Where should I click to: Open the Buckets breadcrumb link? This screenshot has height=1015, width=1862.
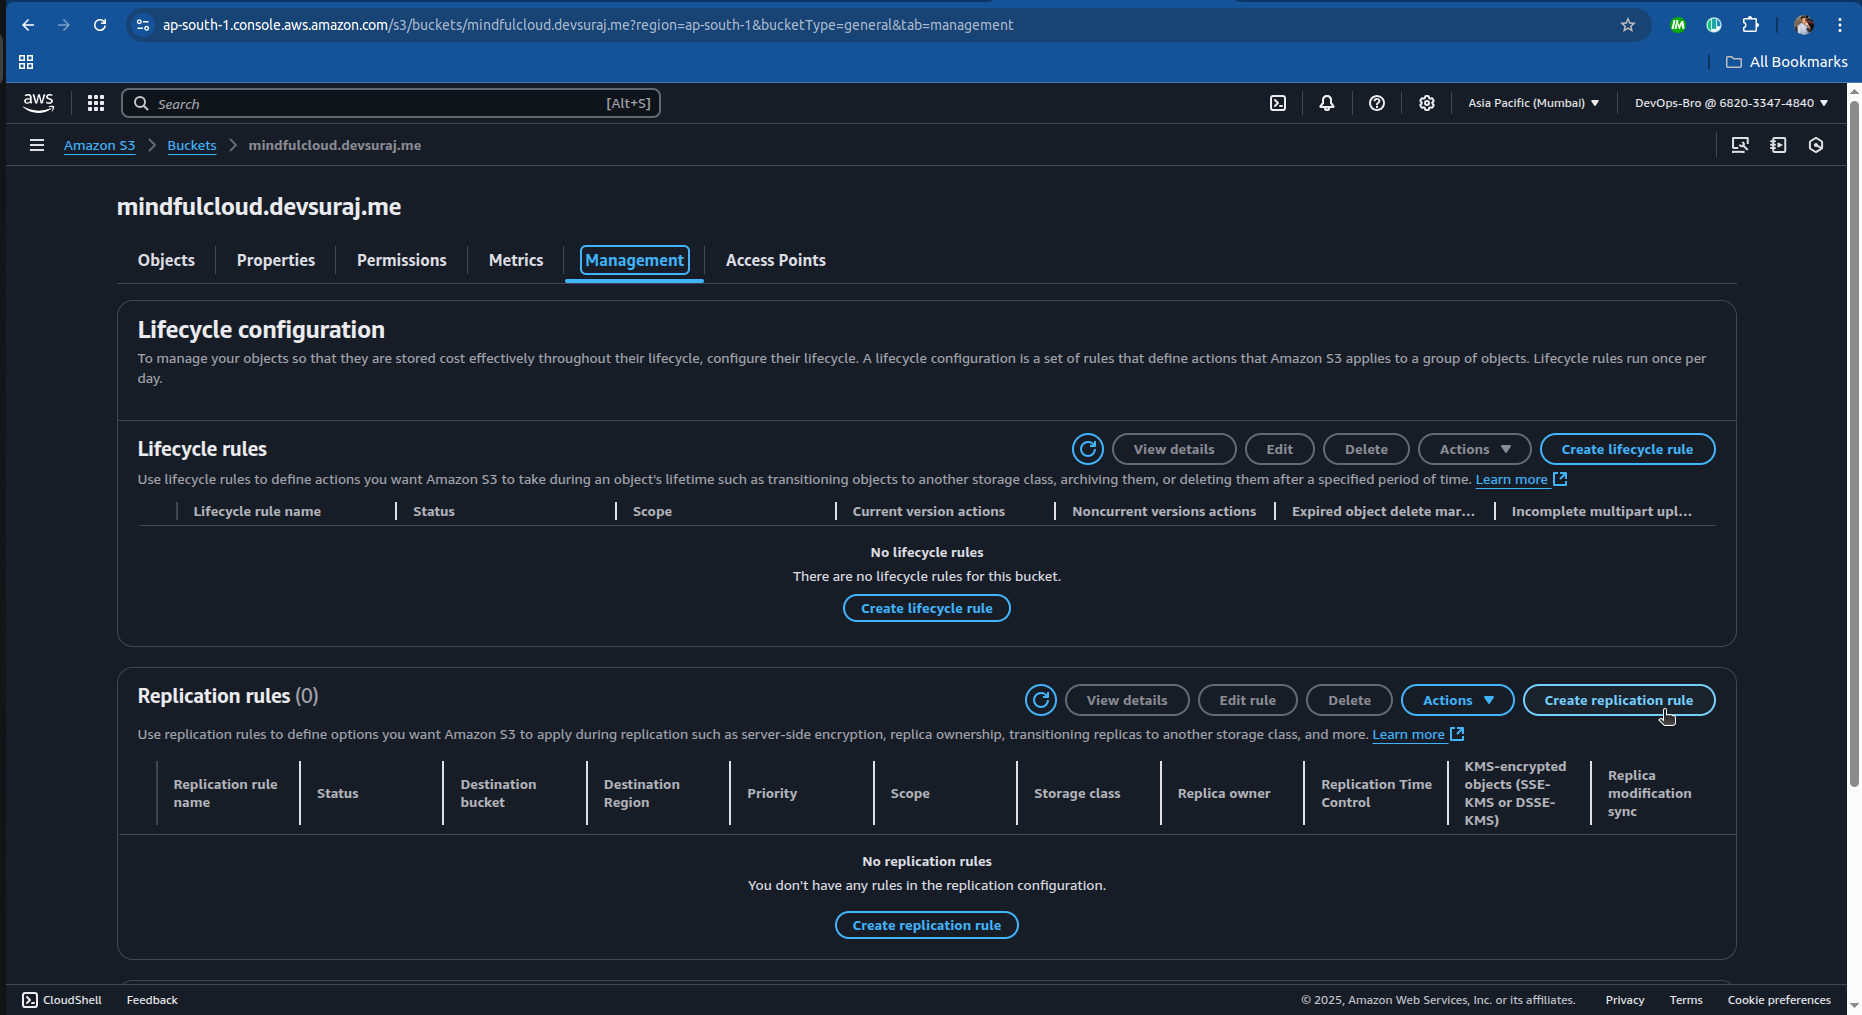(x=191, y=145)
